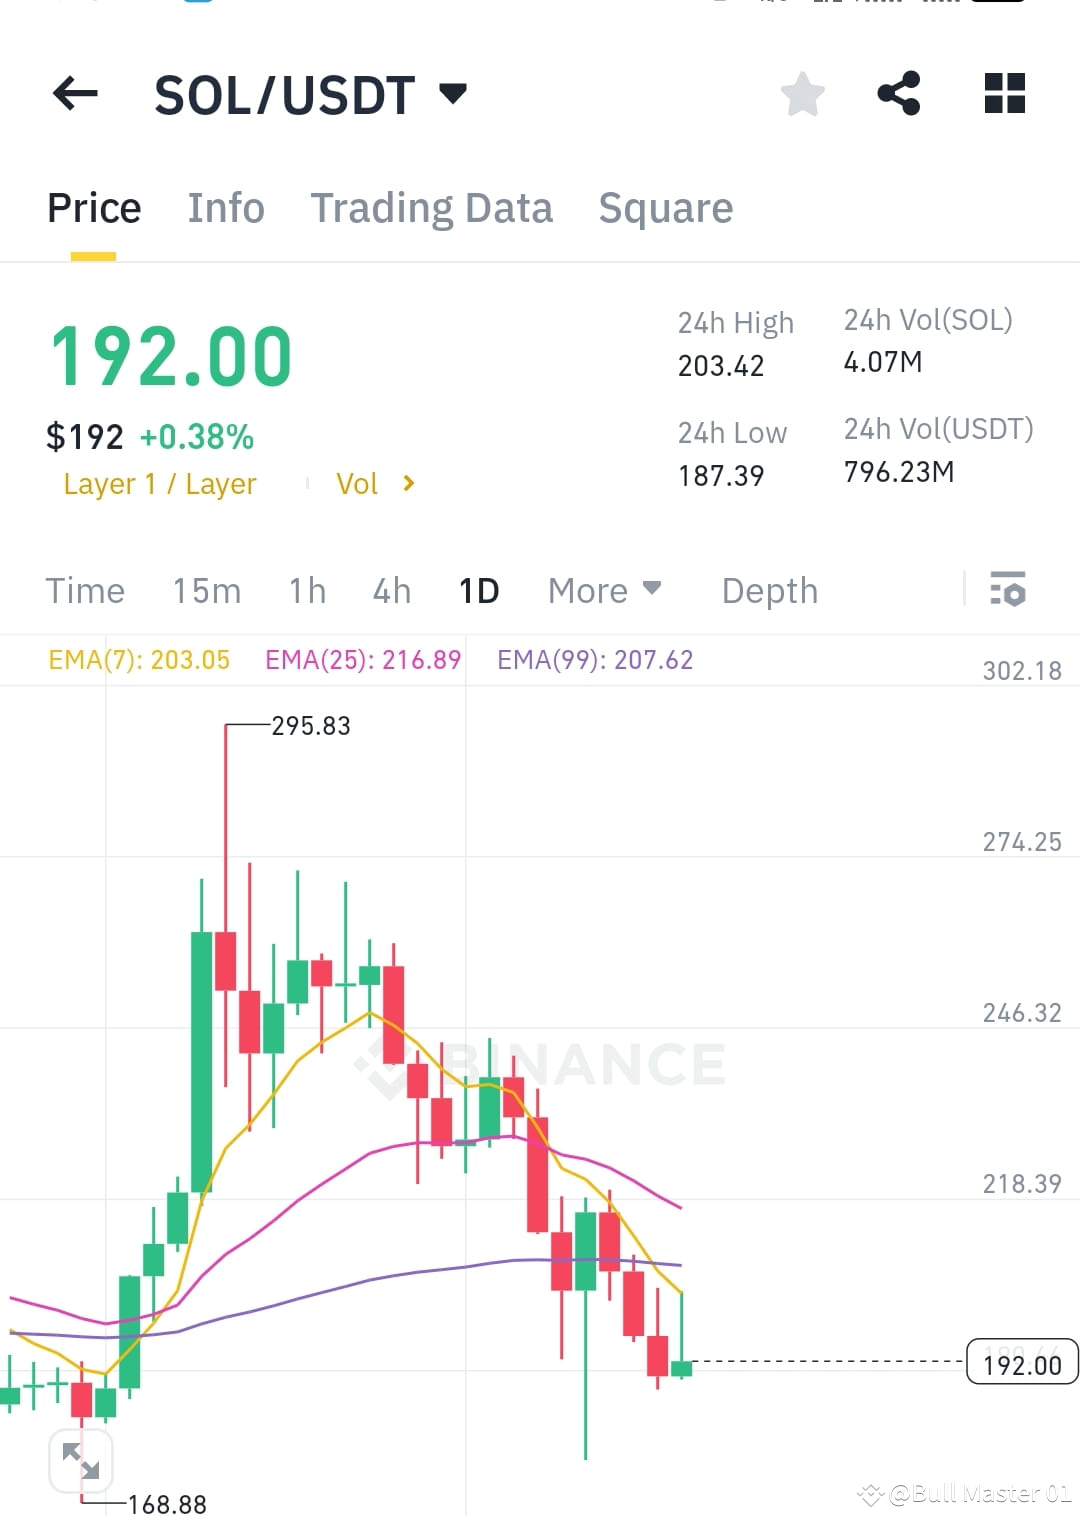1080x1516 pixels.
Task: Open the Square tab
Action: 665,208
